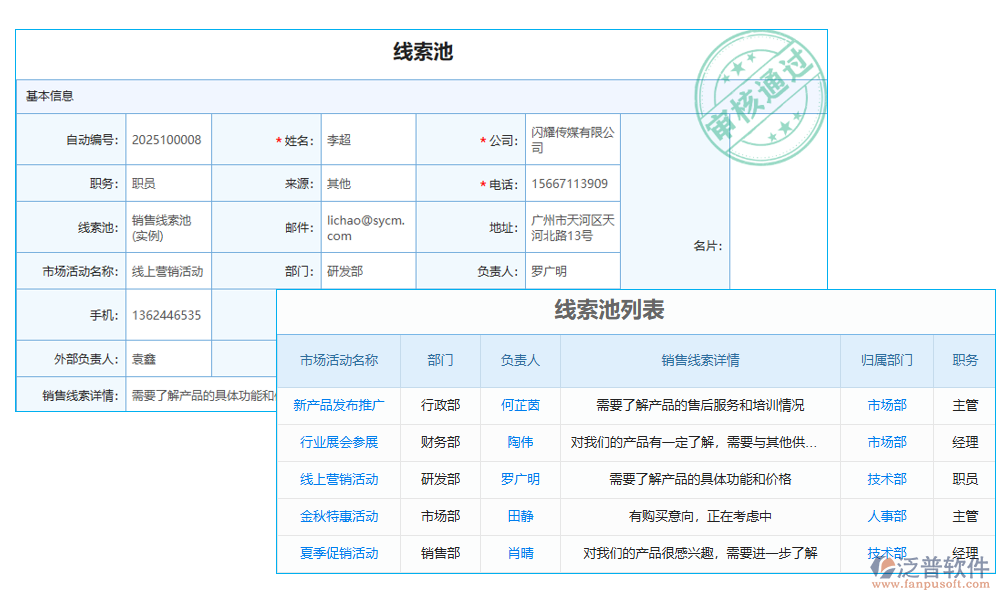Open the 金秋特惠活动 activity link
Viewport: 1000px width, 600px height.
pyautogui.click(x=339, y=516)
